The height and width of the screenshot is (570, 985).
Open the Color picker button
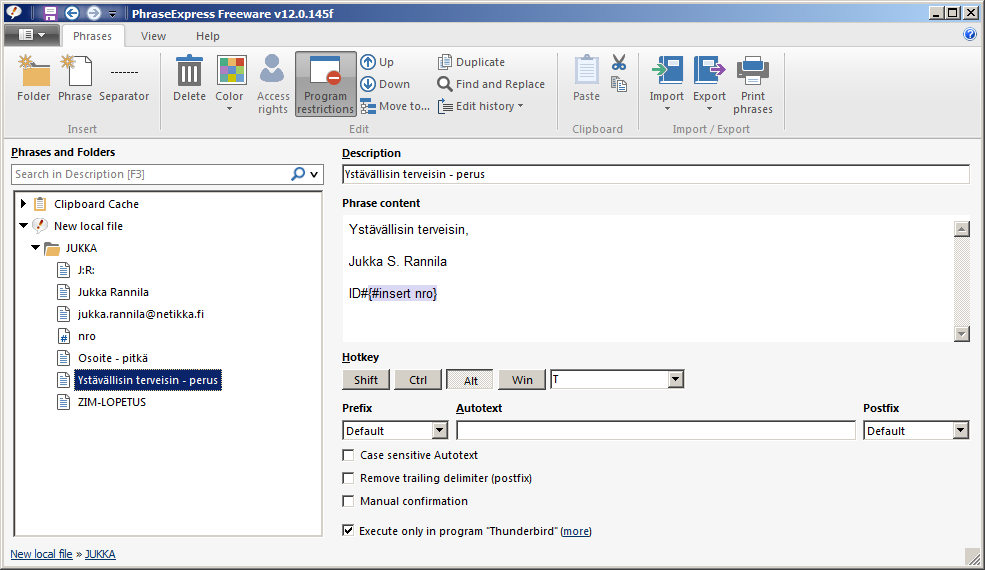pos(229,83)
